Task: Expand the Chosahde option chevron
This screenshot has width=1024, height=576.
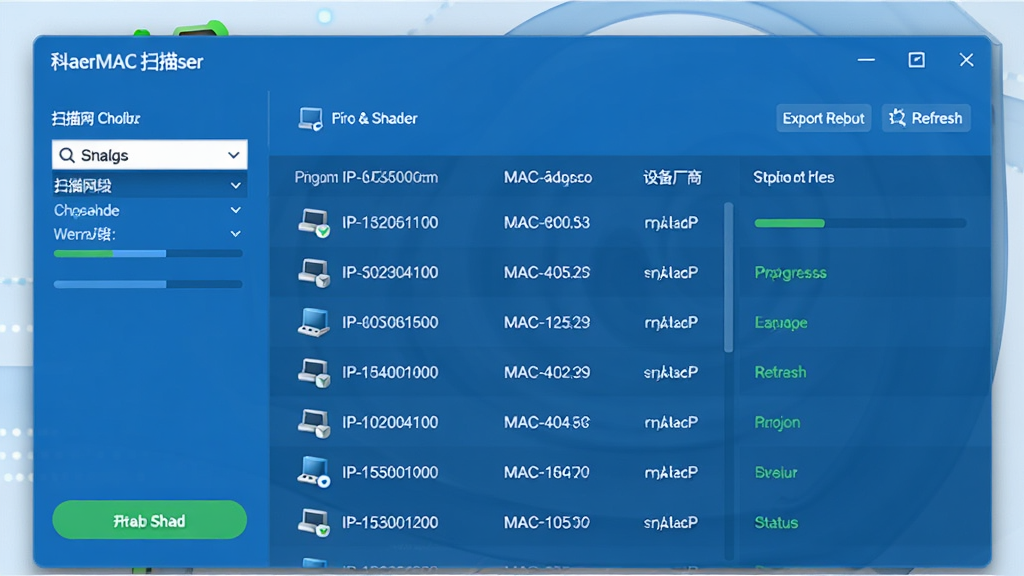Action: [236, 210]
